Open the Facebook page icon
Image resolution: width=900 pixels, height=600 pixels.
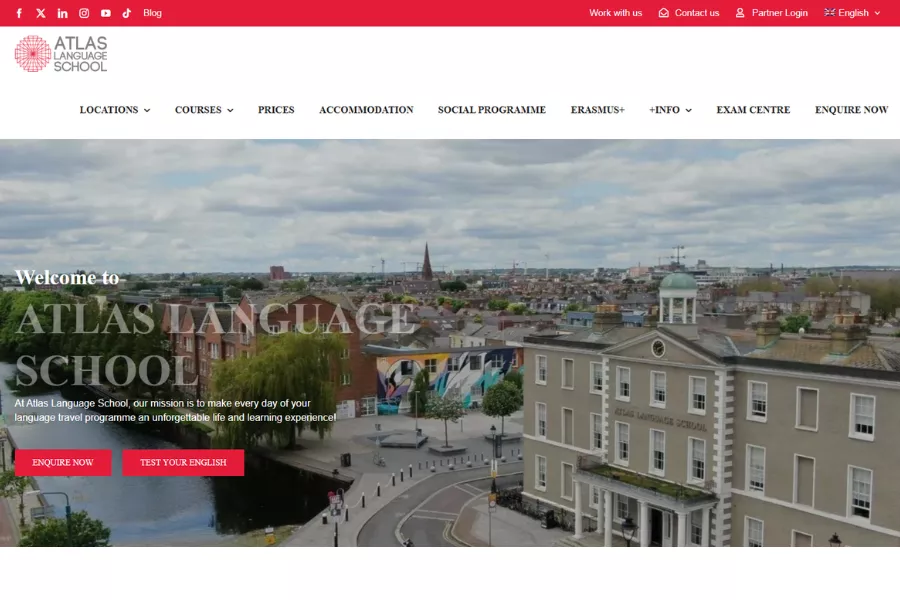click(19, 13)
